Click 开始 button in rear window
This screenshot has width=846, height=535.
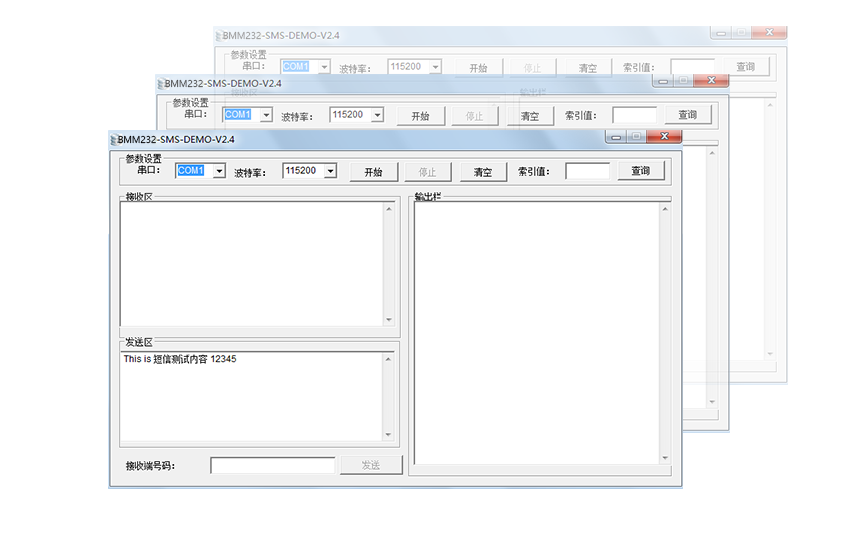tap(479, 68)
